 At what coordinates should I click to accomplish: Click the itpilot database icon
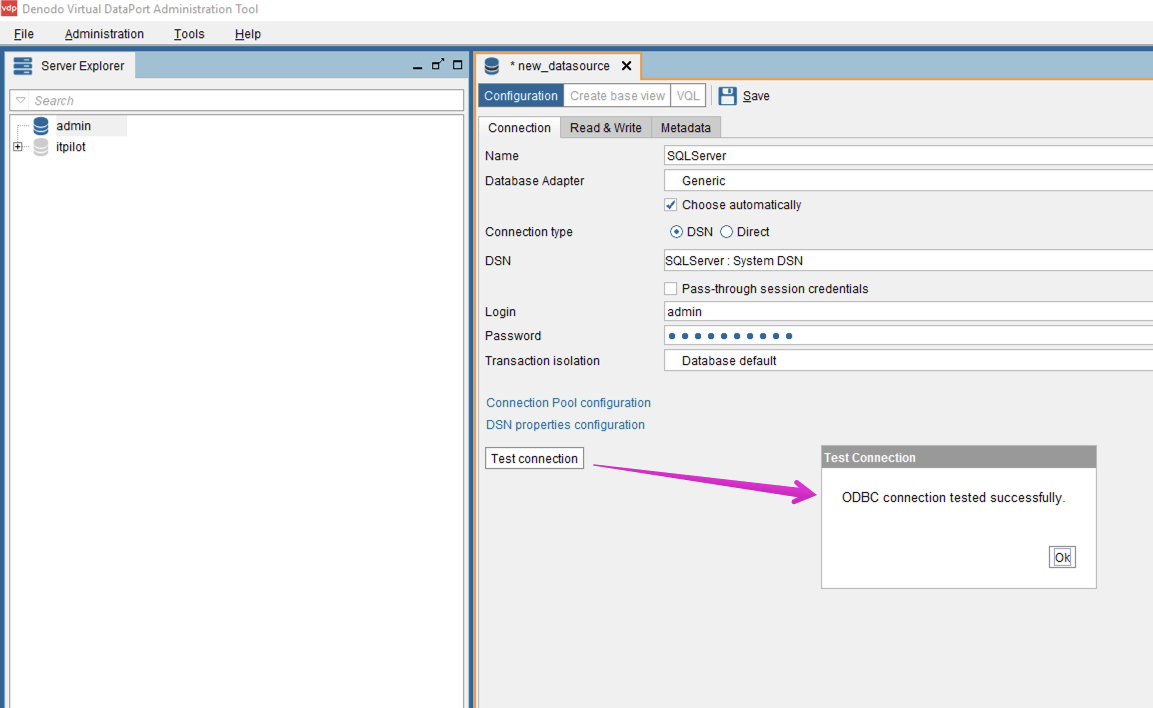41,147
